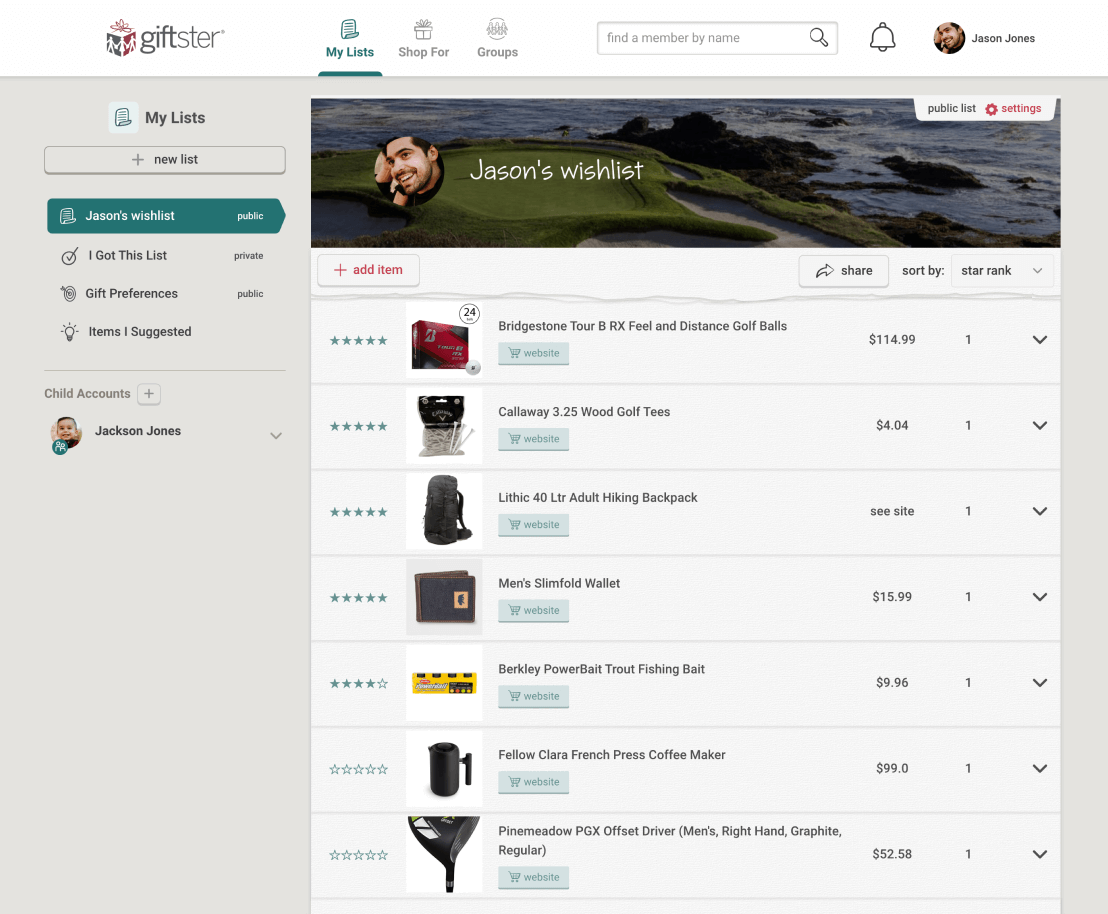Open Callaway golf tees product image
Image resolution: width=1108 pixels, height=914 pixels.
444,426
